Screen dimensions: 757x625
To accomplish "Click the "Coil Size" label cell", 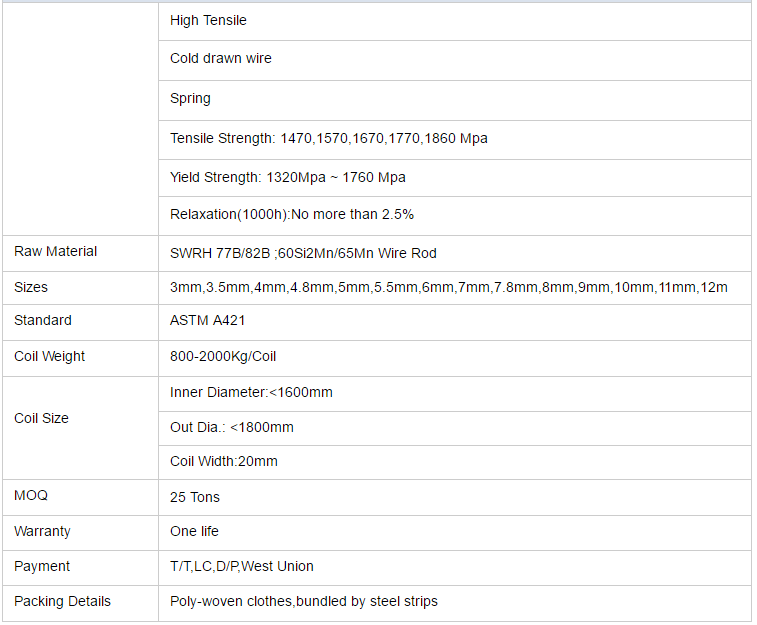I will pos(42,419).
